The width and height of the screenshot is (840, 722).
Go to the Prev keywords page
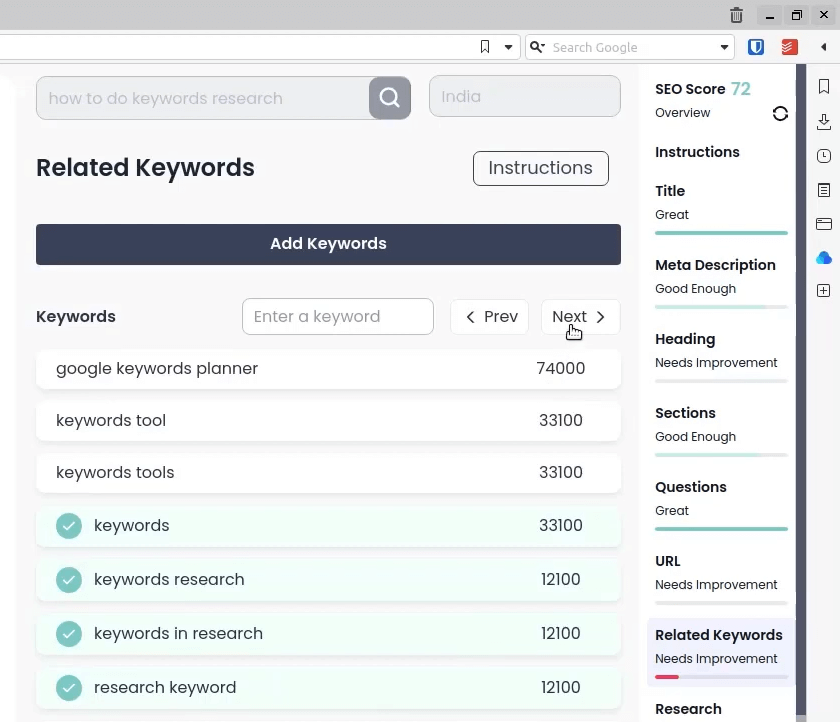(x=489, y=317)
